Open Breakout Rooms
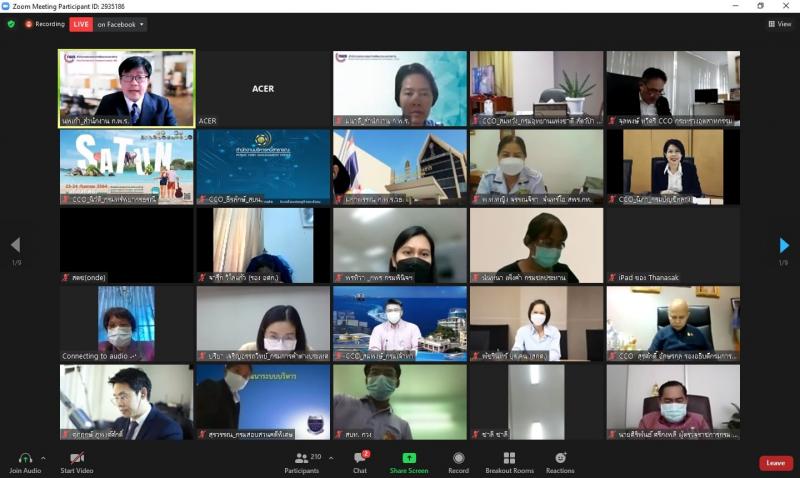800x478 pixels. 510,463
